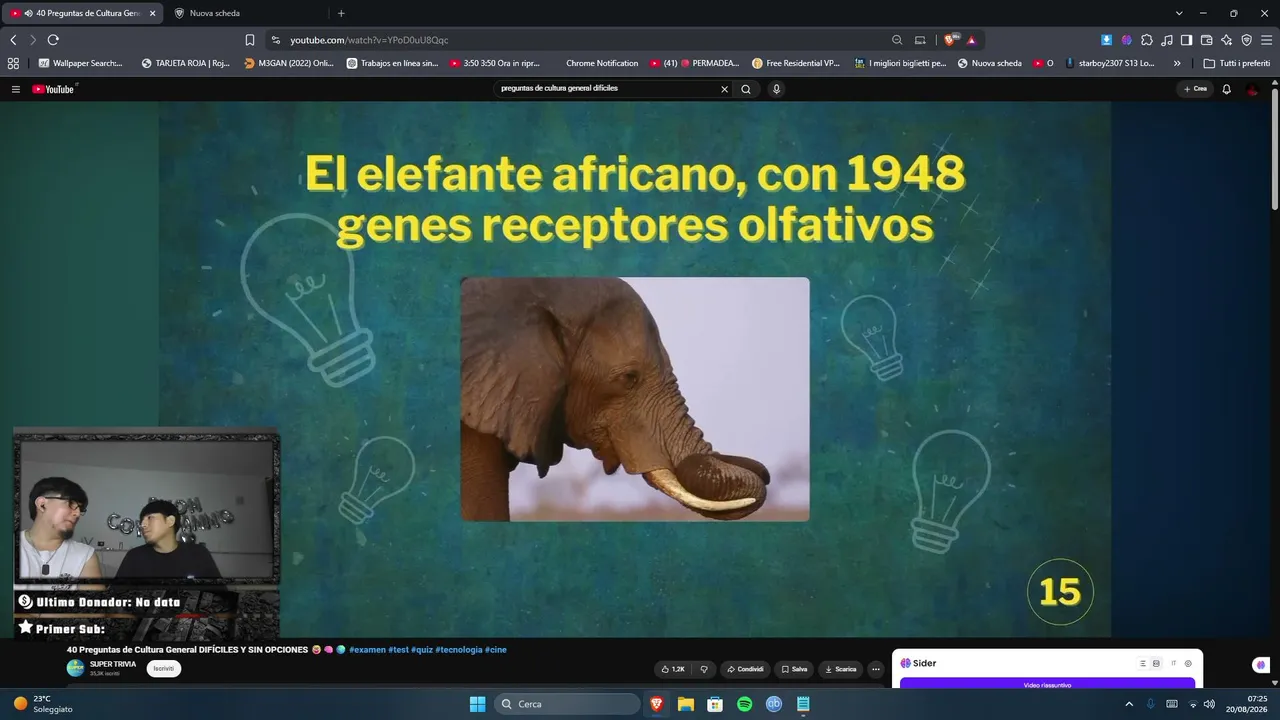Open the TARJETA ROJA bookmark

pyautogui.click(x=186, y=63)
